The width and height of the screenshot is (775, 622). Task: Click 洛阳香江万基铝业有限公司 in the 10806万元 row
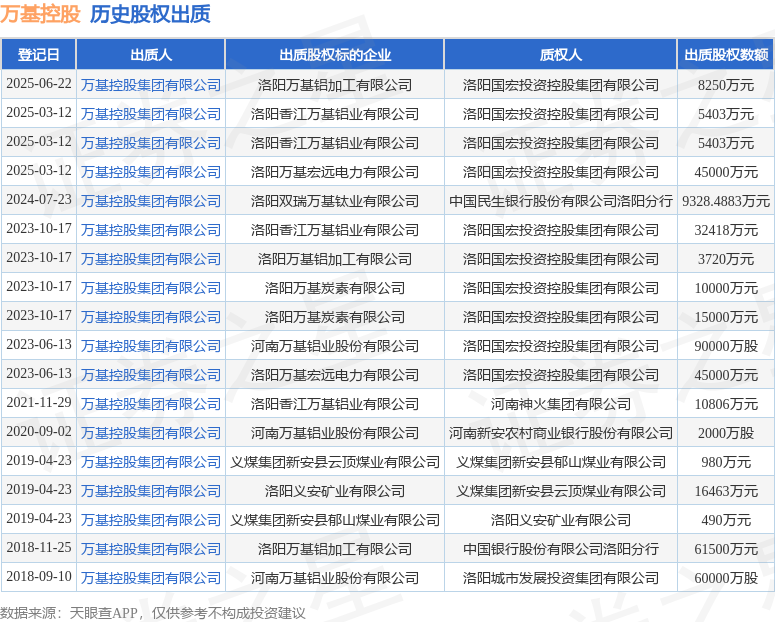click(x=335, y=404)
